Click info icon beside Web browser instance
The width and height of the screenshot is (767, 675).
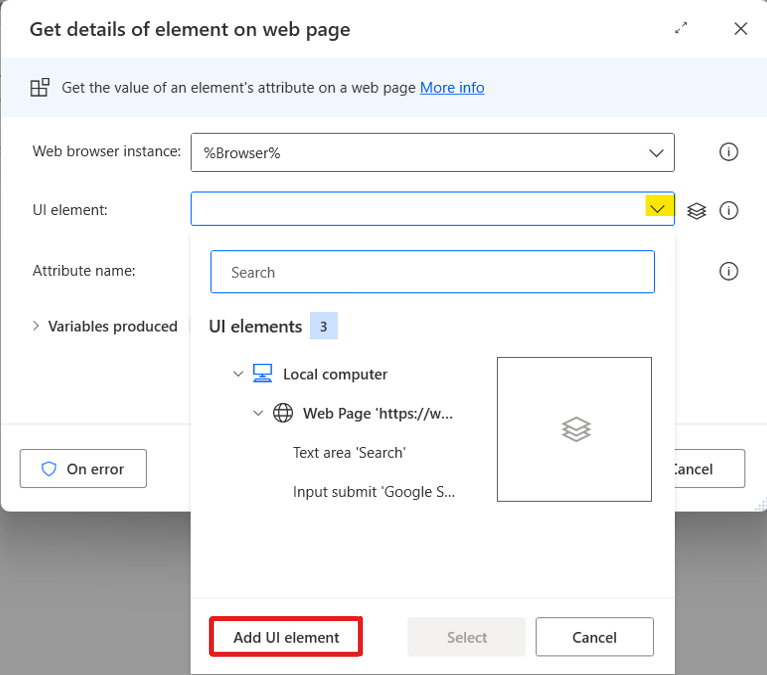coord(728,152)
